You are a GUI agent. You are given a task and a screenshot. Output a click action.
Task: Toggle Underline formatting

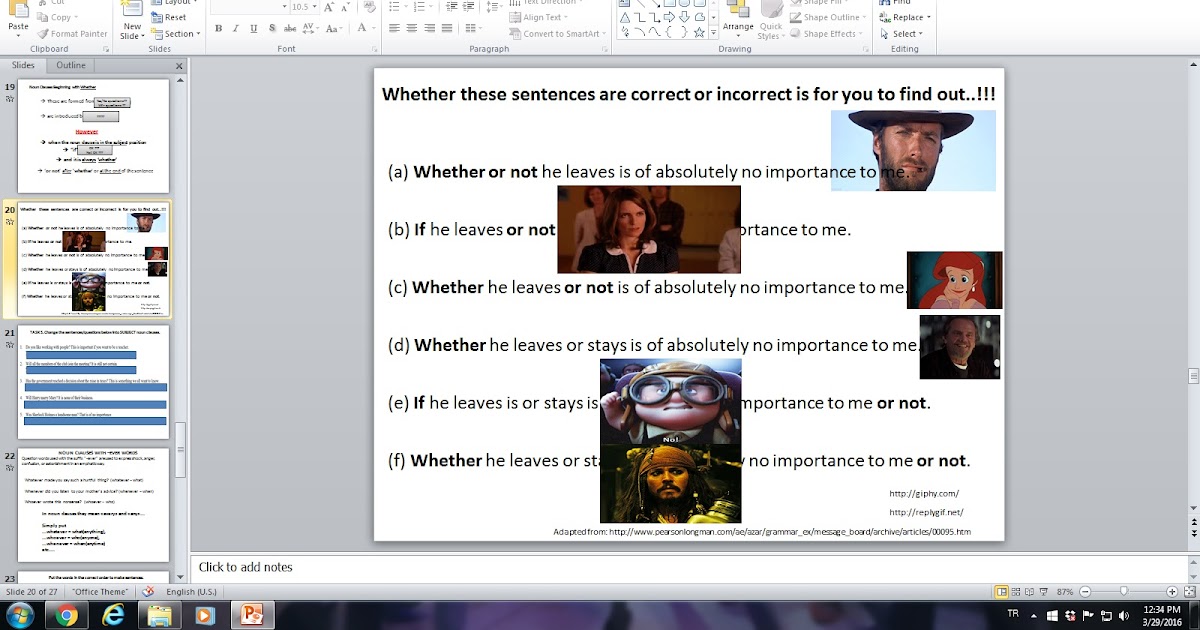[x=255, y=29]
